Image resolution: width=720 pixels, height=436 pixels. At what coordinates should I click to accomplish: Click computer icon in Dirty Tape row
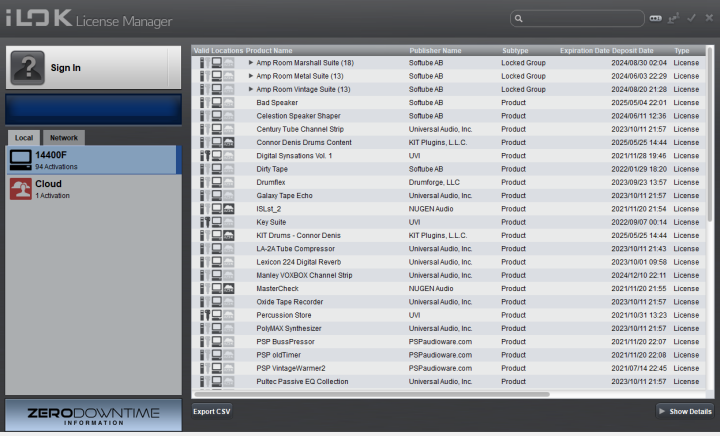[x=217, y=169]
